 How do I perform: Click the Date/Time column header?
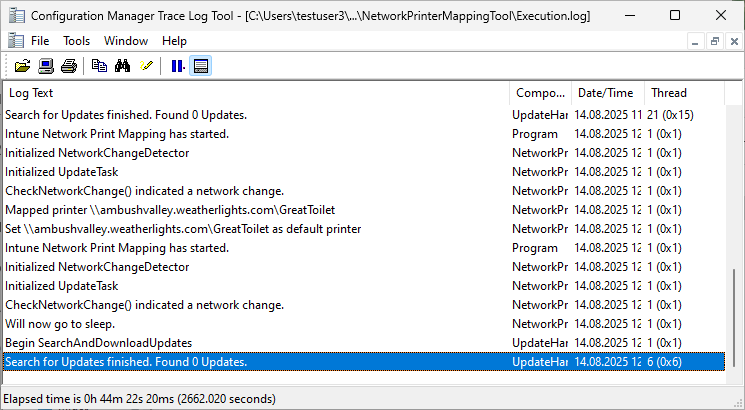[605, 93]
